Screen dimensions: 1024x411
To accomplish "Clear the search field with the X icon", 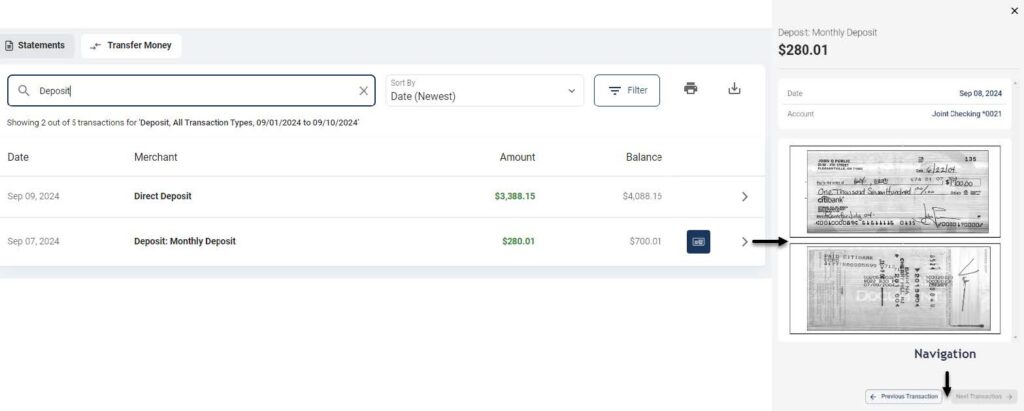I will pyautogui.click(x=364, y=91).
